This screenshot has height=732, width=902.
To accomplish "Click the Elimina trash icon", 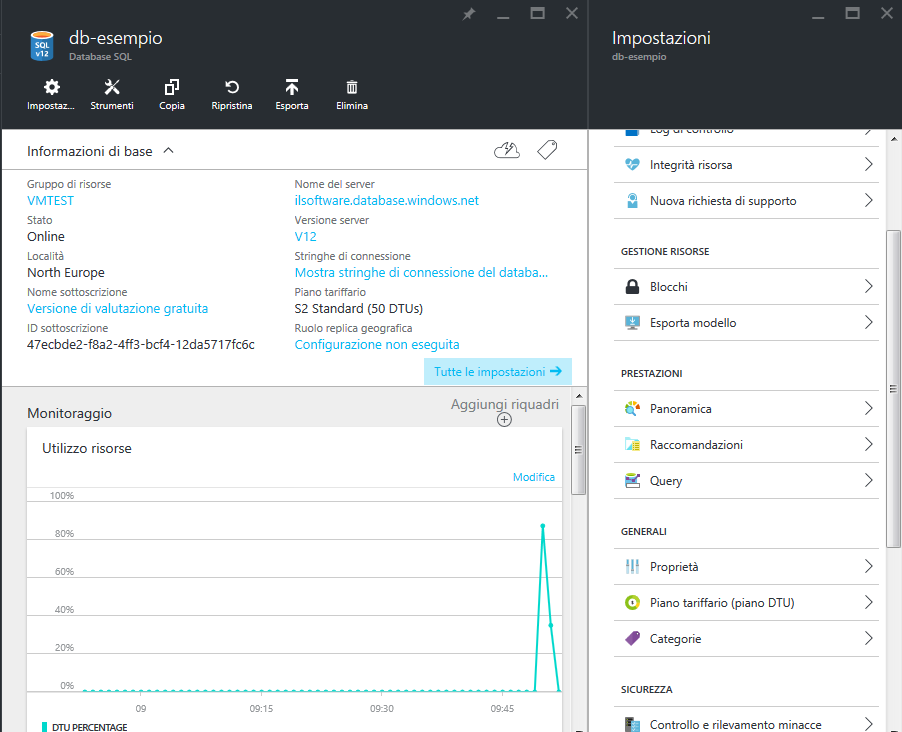I will point(351,87).
